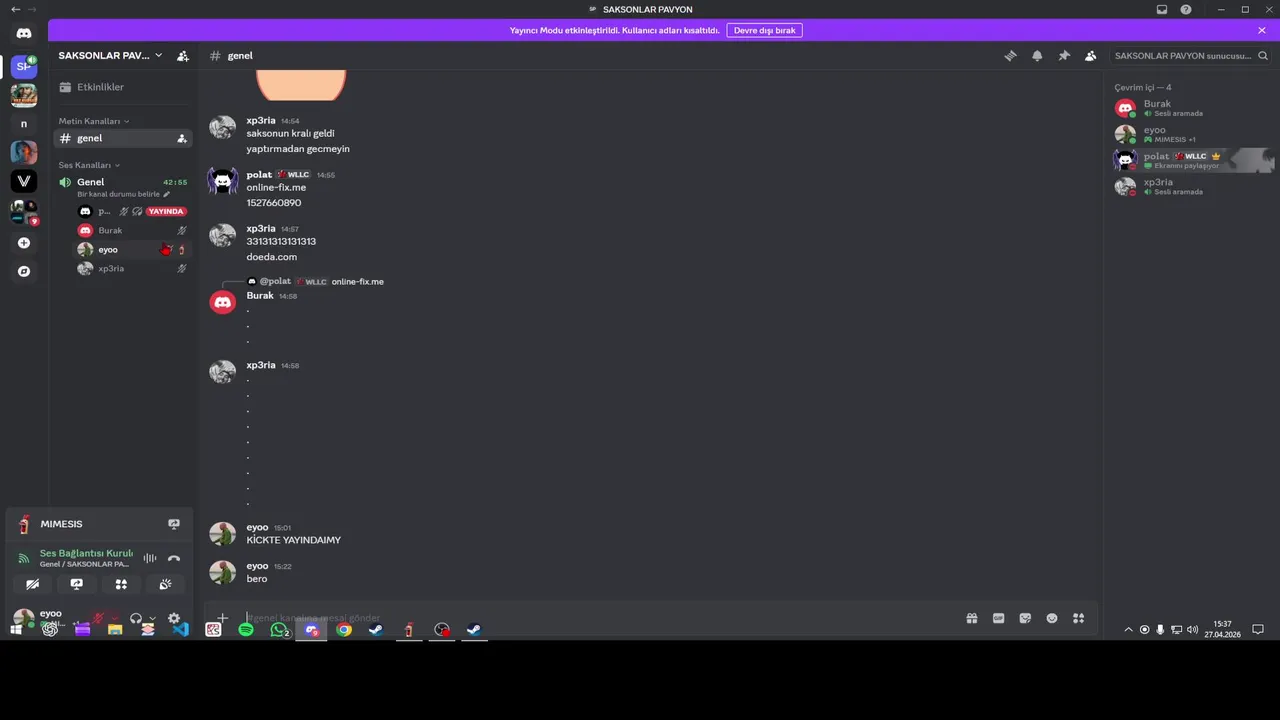Open Spotify from Windows taskbar
The height and width of the screenshot is (720, 1280).
246,630
